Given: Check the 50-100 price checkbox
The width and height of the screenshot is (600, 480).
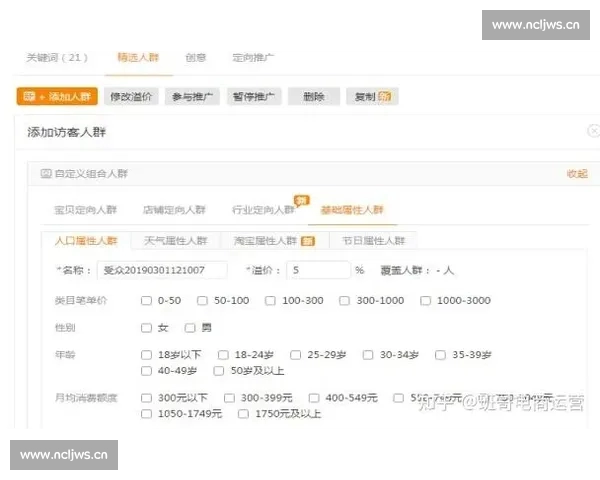Looking at the screenshot, I should tap(202, 300).
